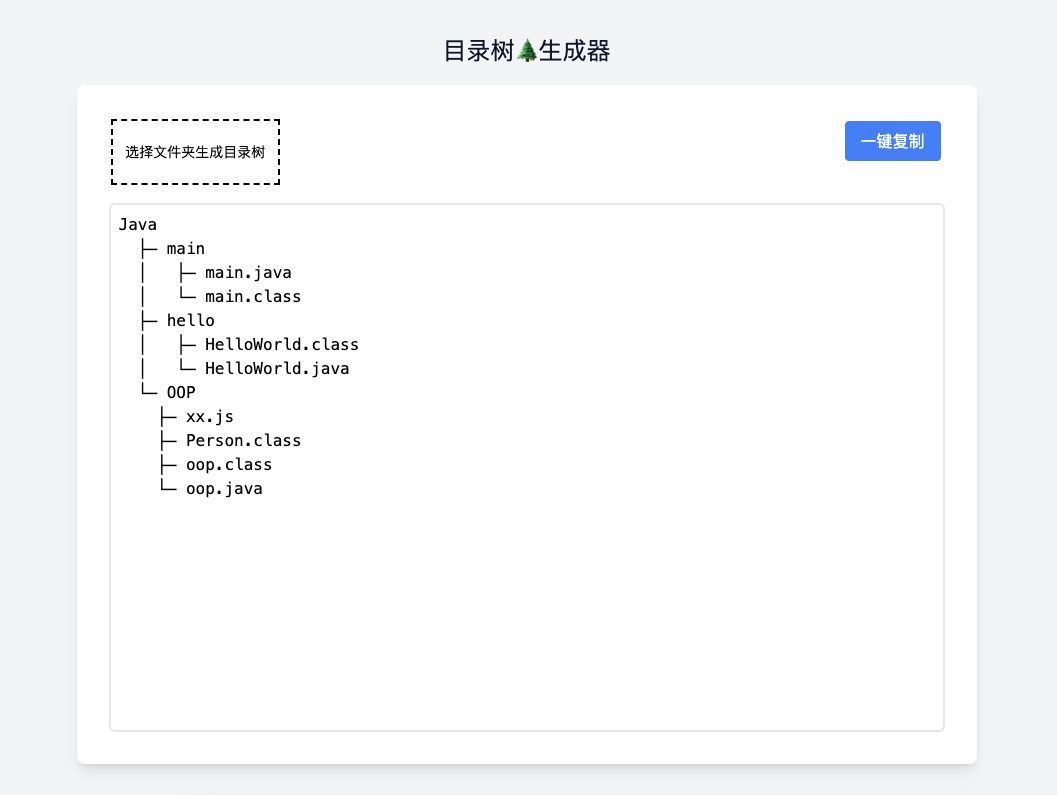Click the main.java file entry
This screenshot has height=795, width=1057.
(248, 272)
